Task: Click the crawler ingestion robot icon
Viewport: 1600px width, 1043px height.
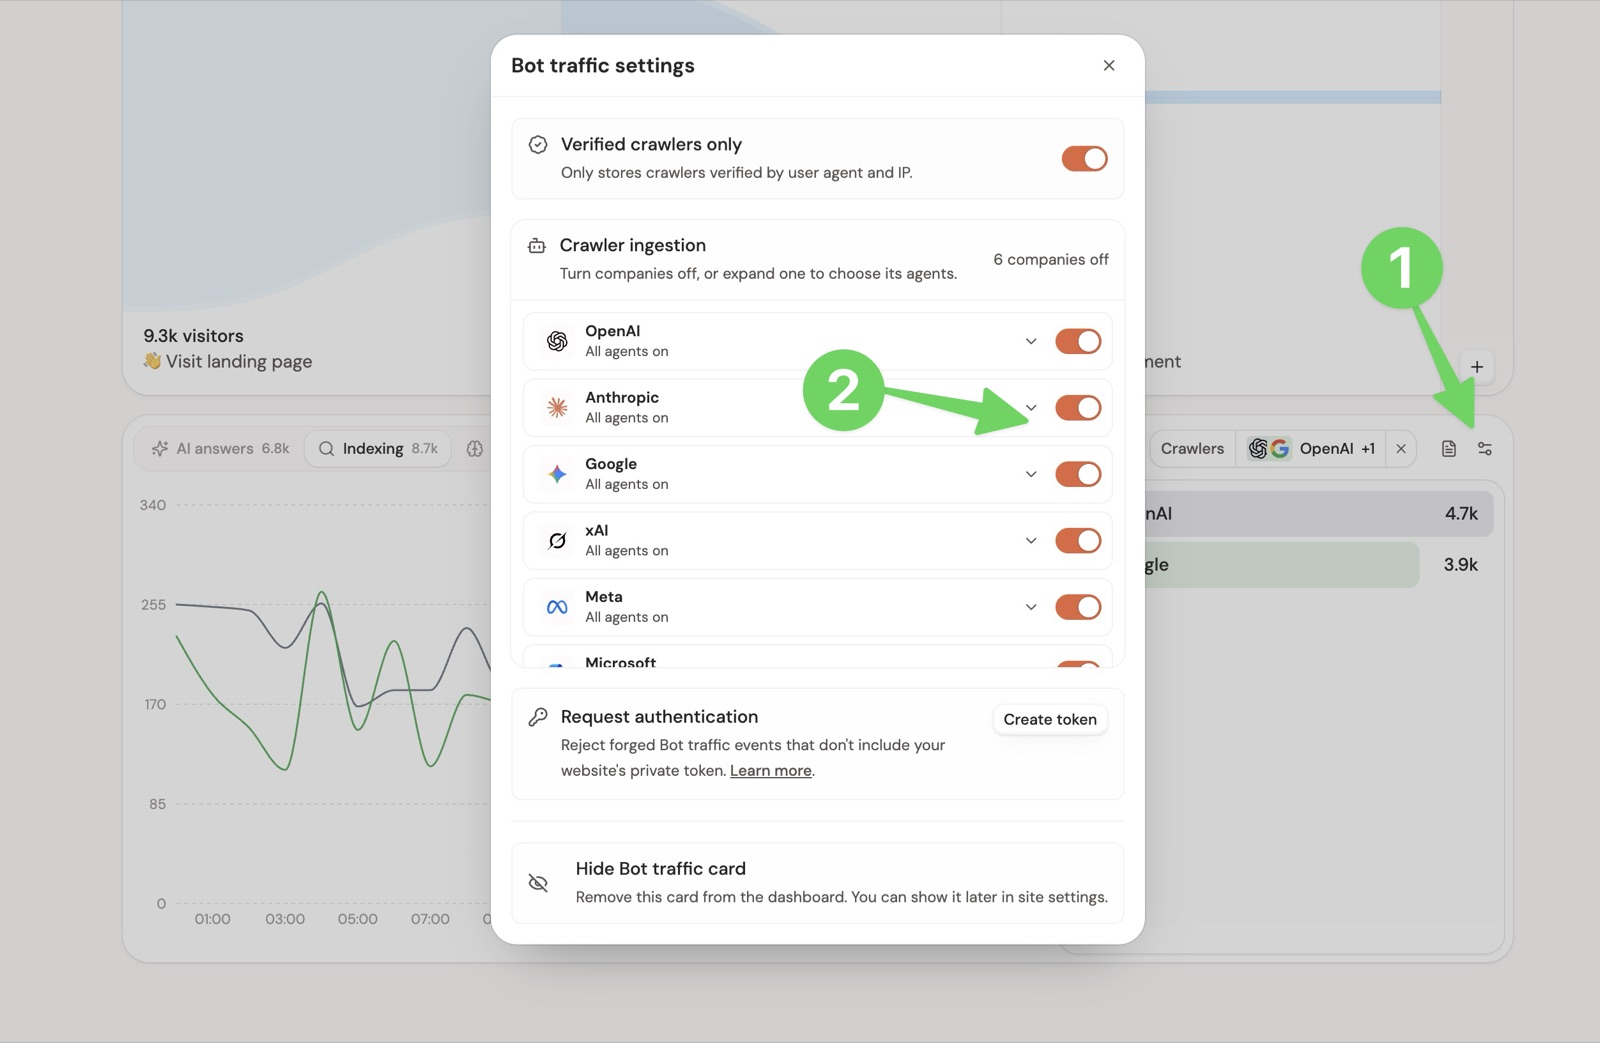Action: pyautogui.click(x=537, y=246)
